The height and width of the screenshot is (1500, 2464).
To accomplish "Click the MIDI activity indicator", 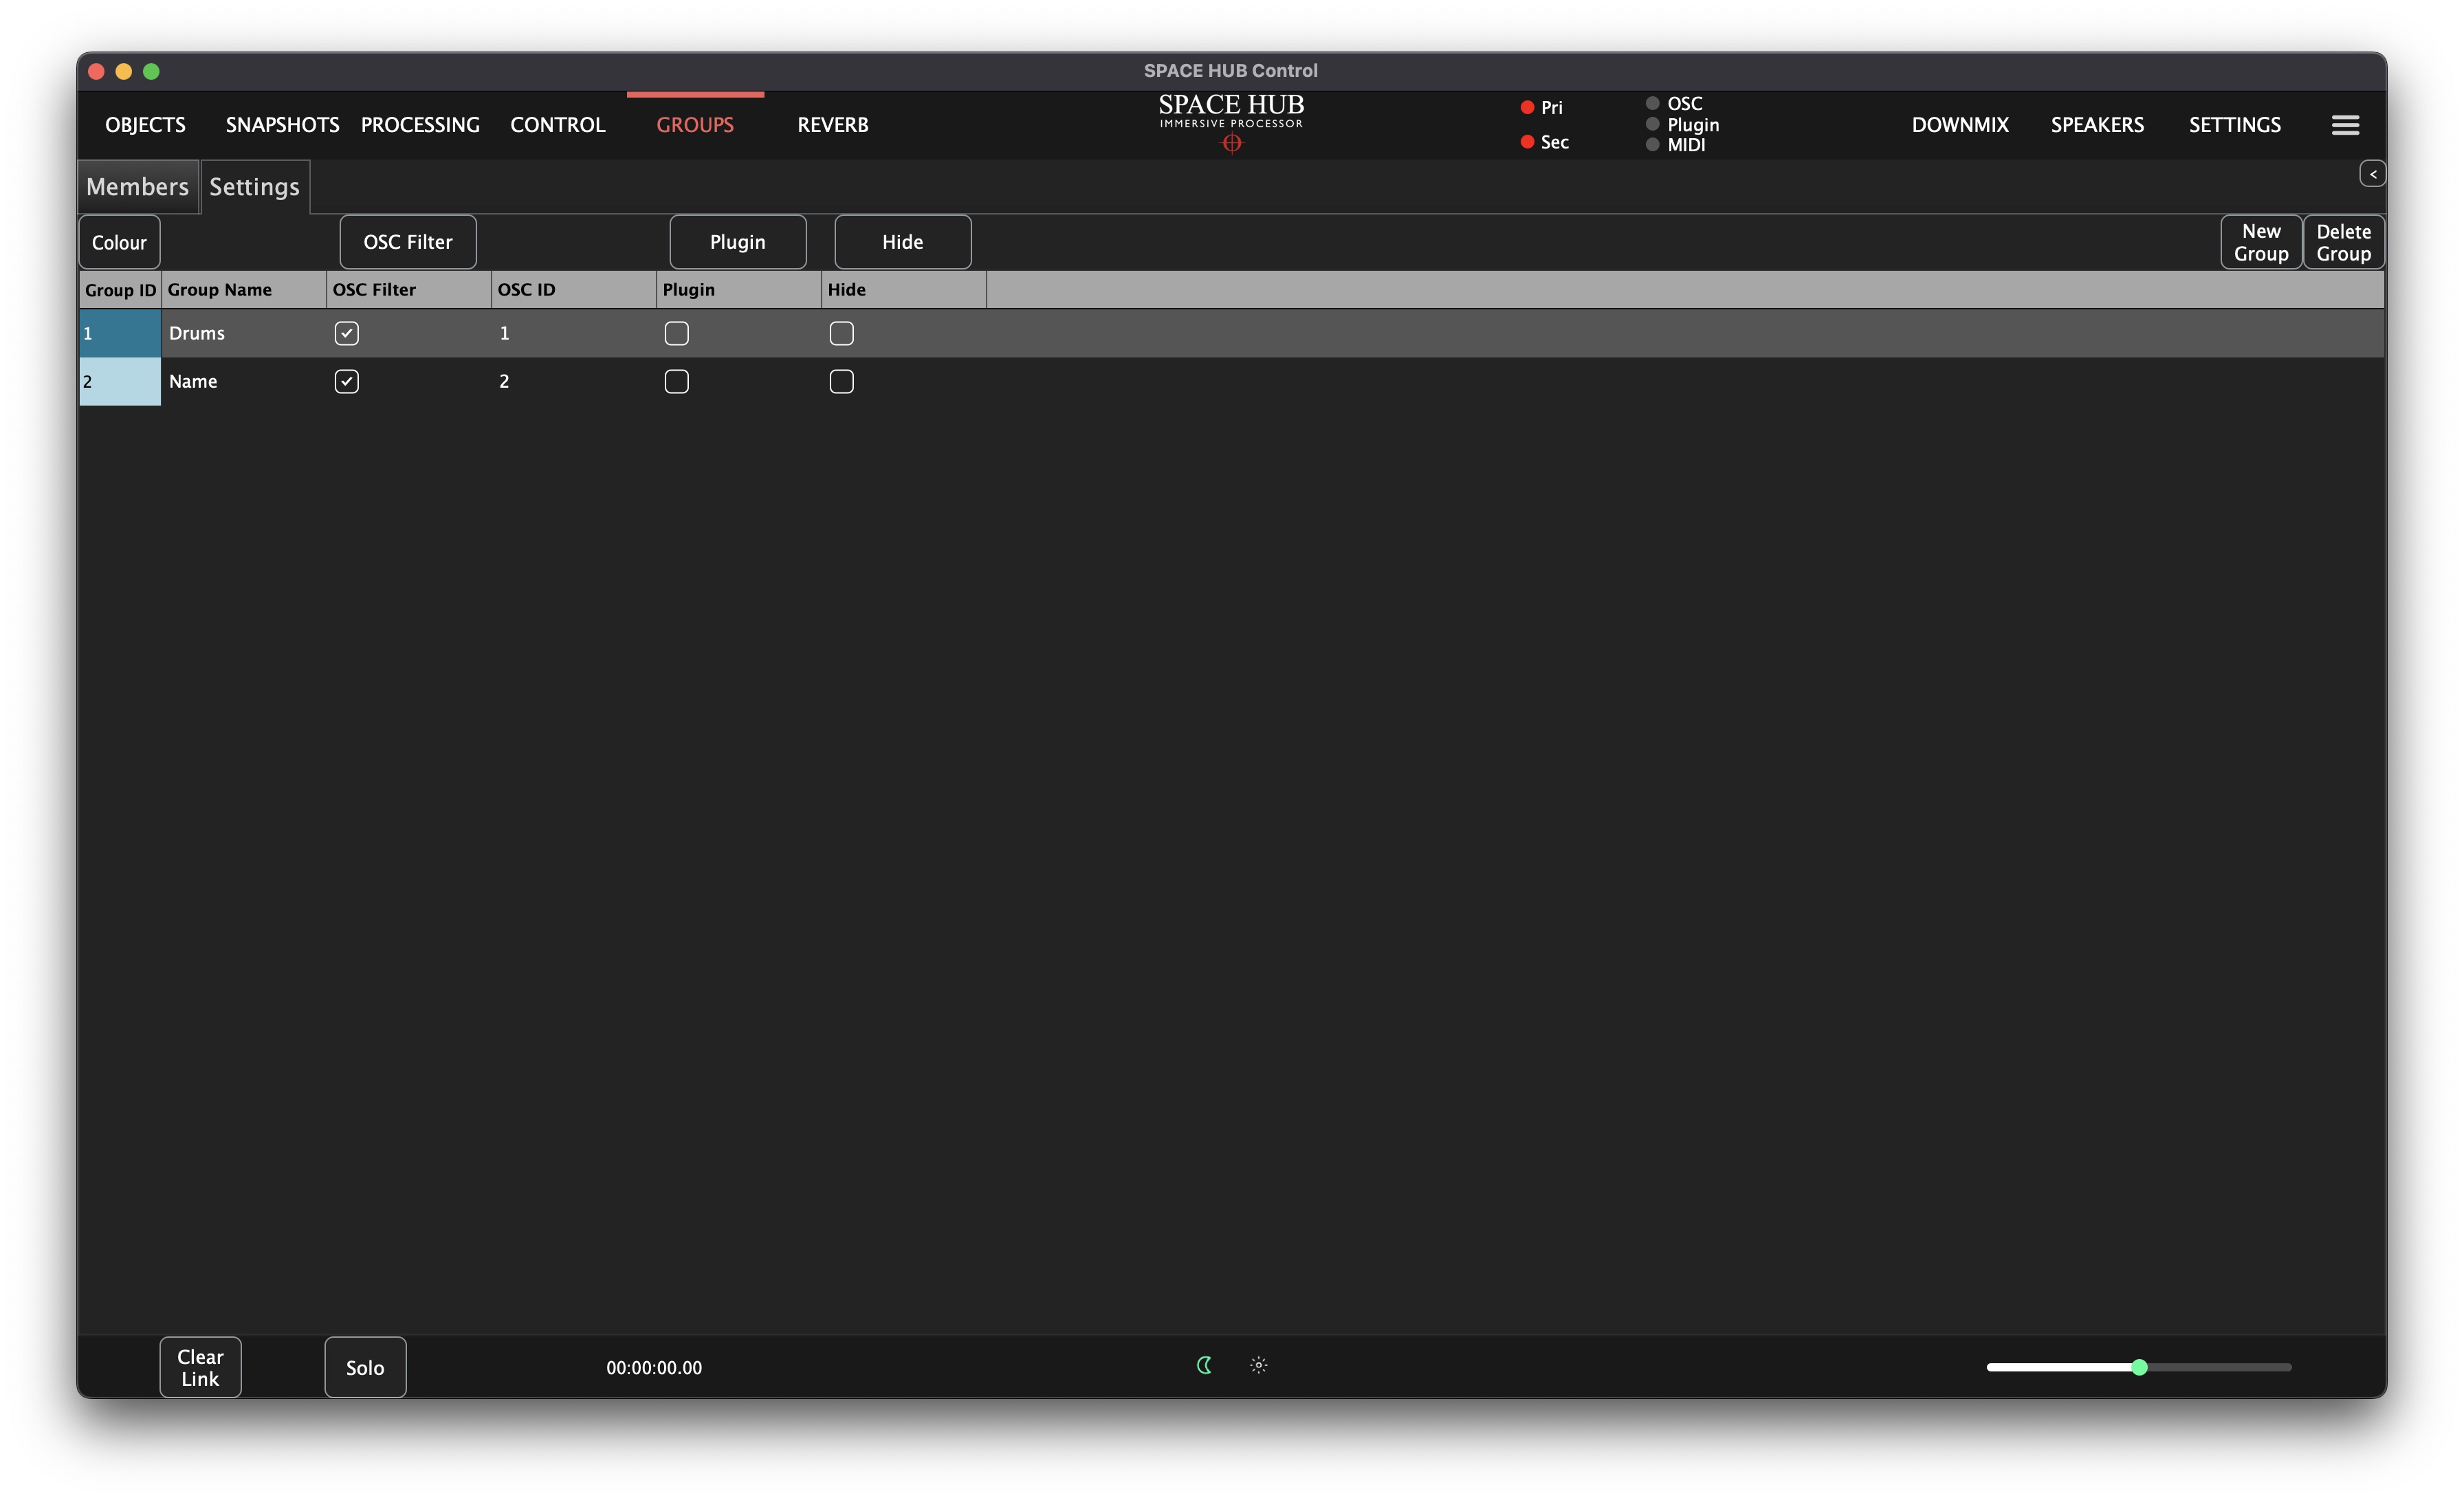I will 1652,145.
